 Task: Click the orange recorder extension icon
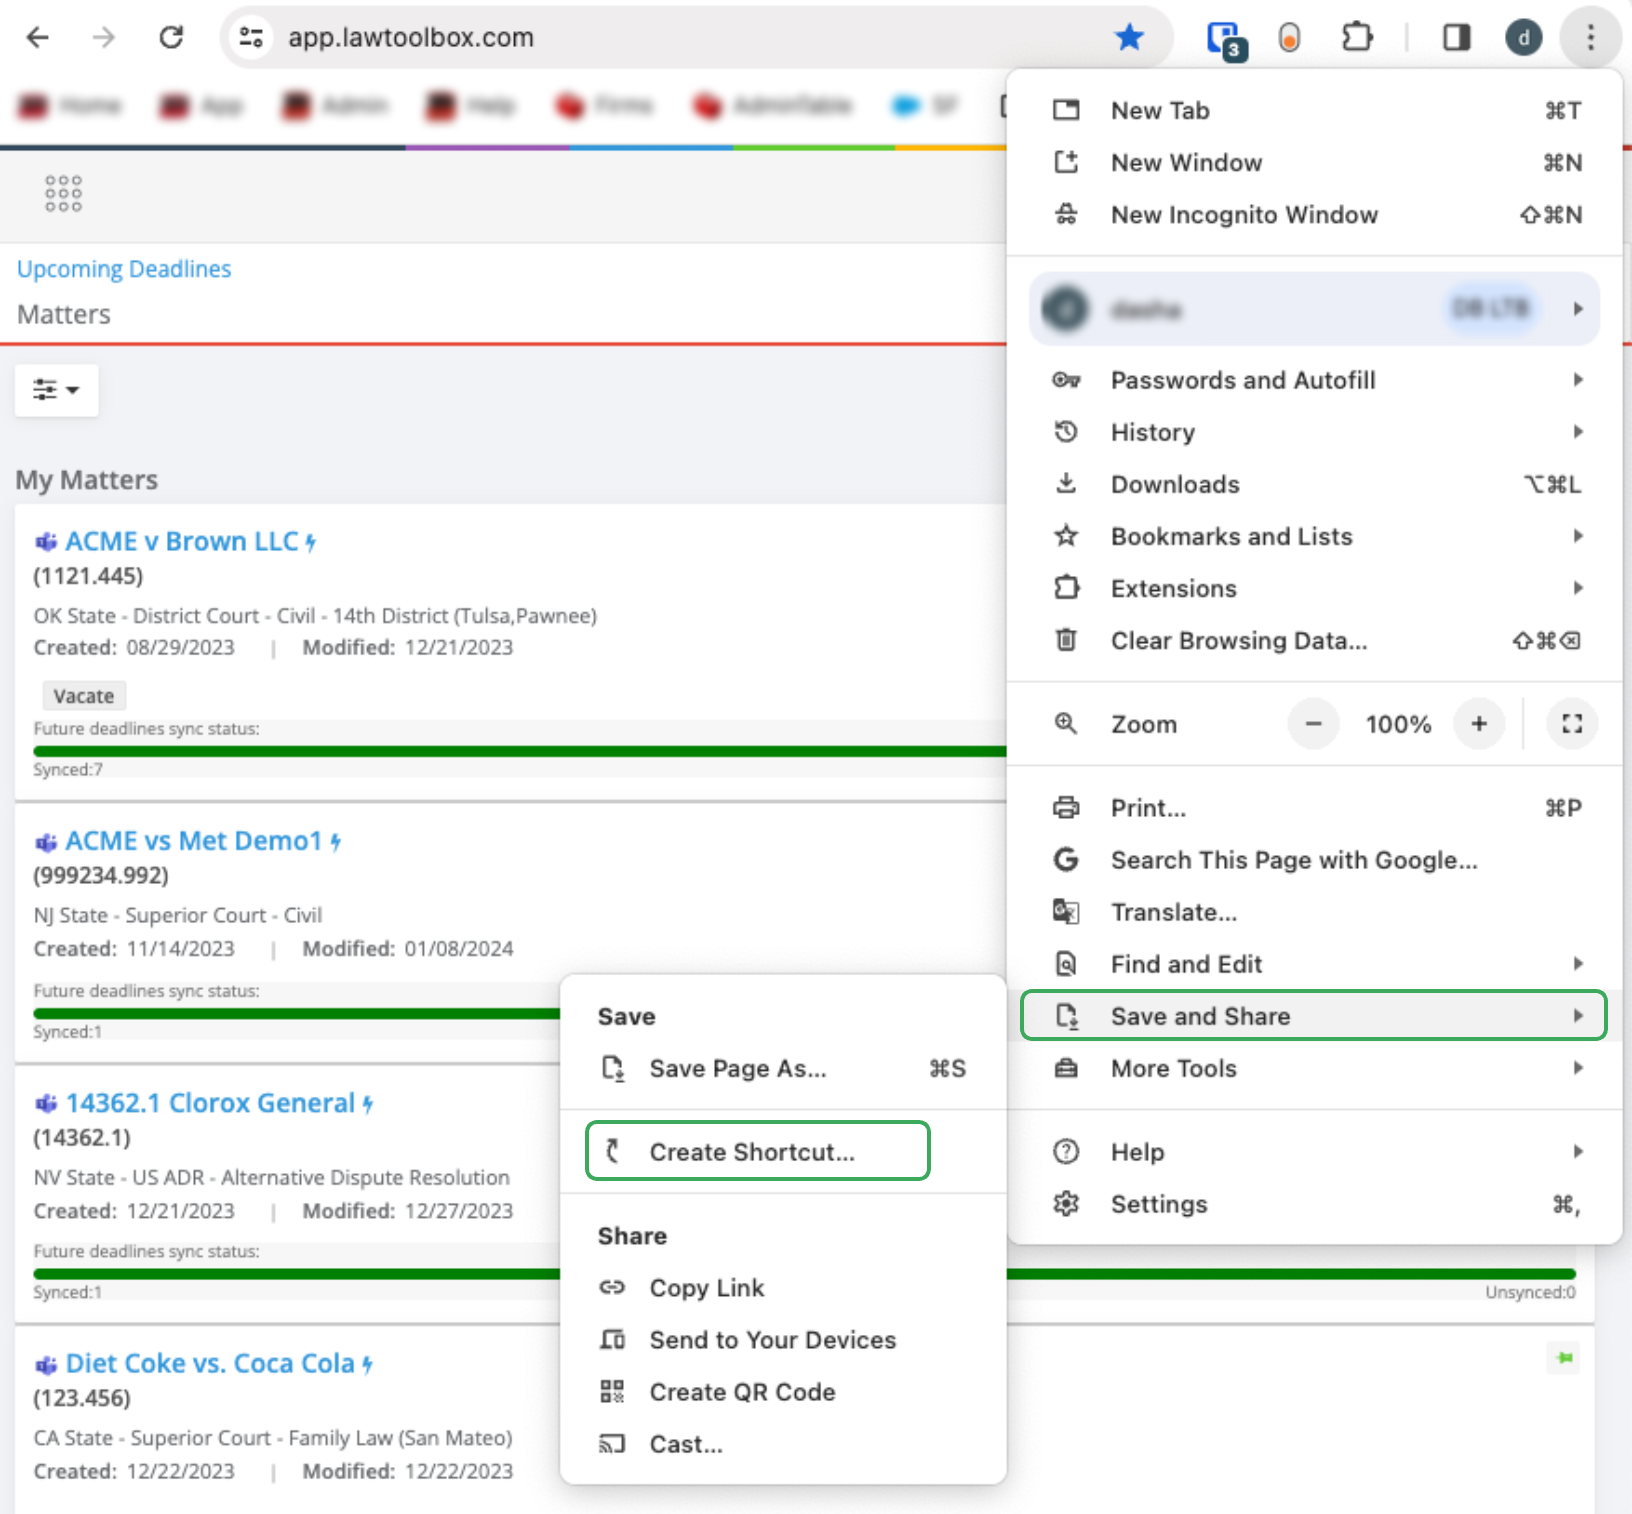pyautogui.click(x=1290, y=38)
